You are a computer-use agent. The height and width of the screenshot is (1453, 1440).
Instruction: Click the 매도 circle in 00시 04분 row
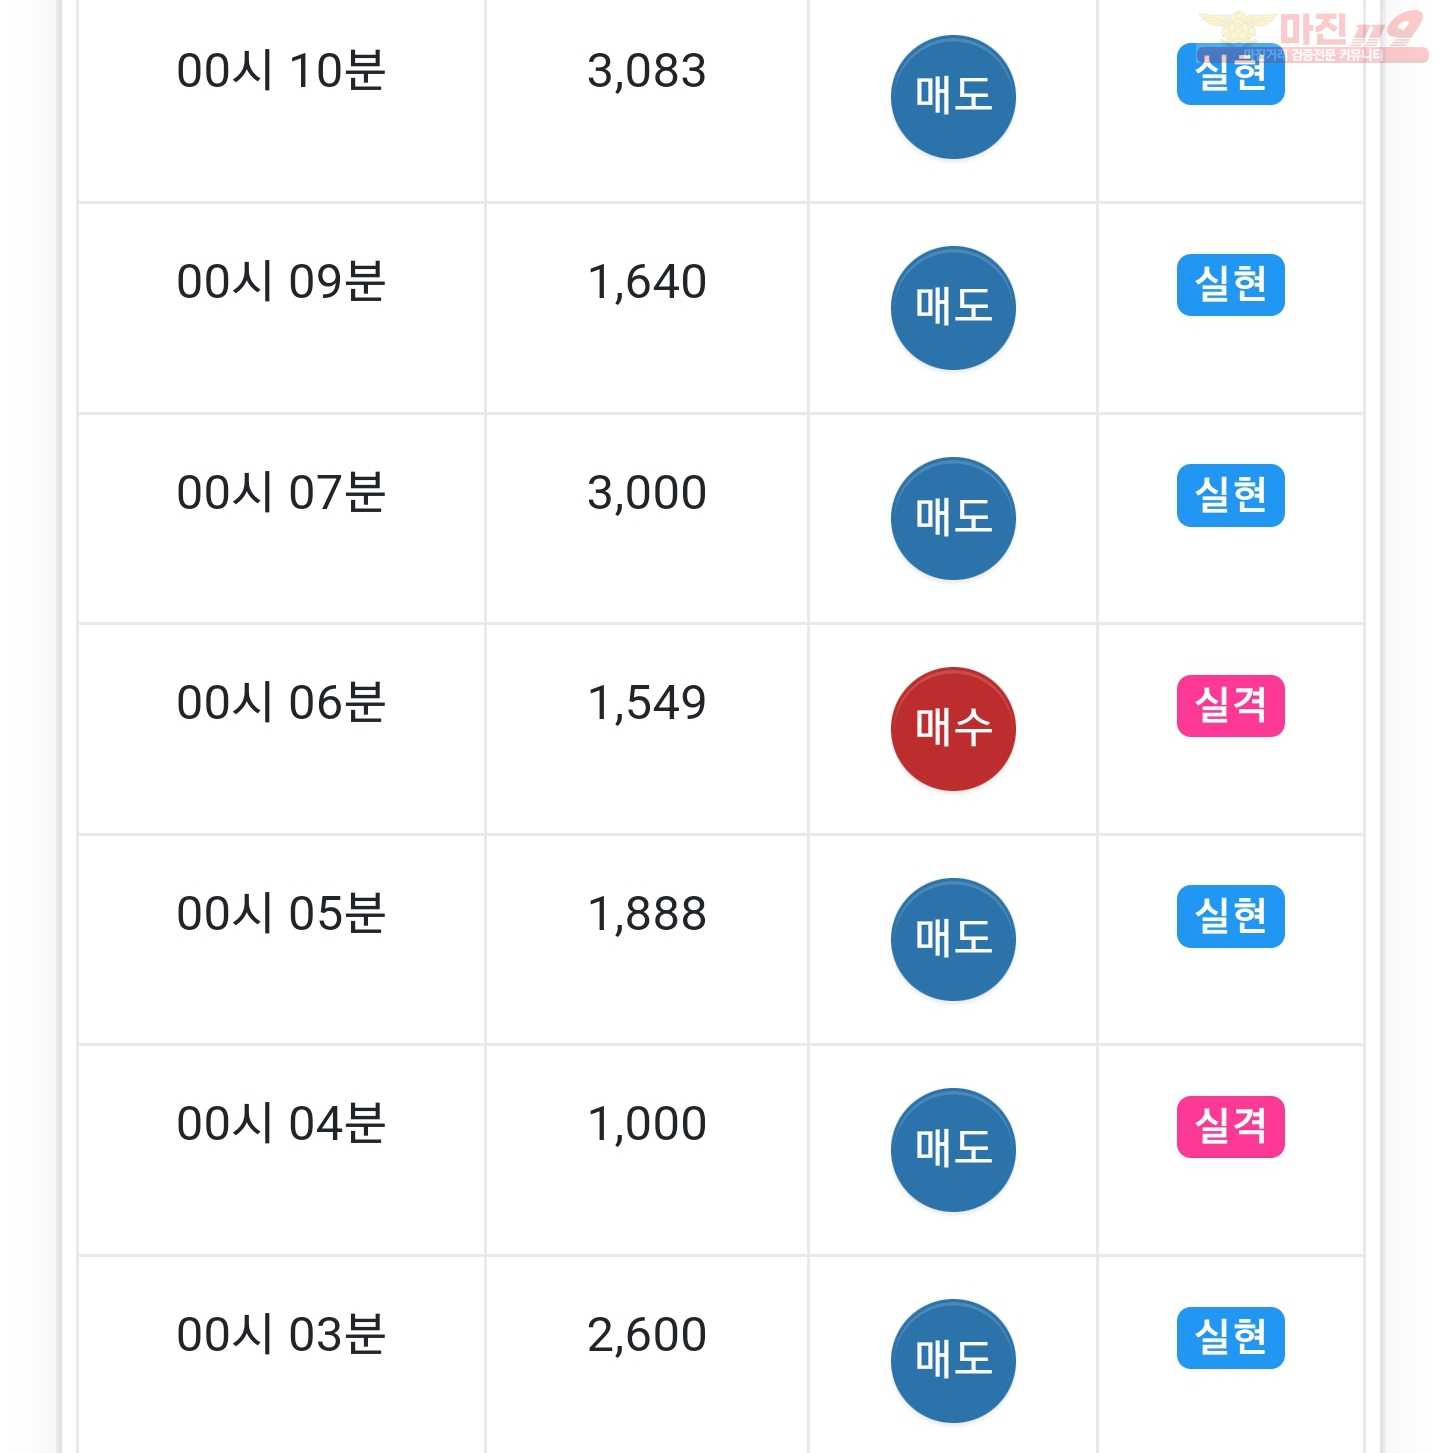click(x=953, y=1150)
